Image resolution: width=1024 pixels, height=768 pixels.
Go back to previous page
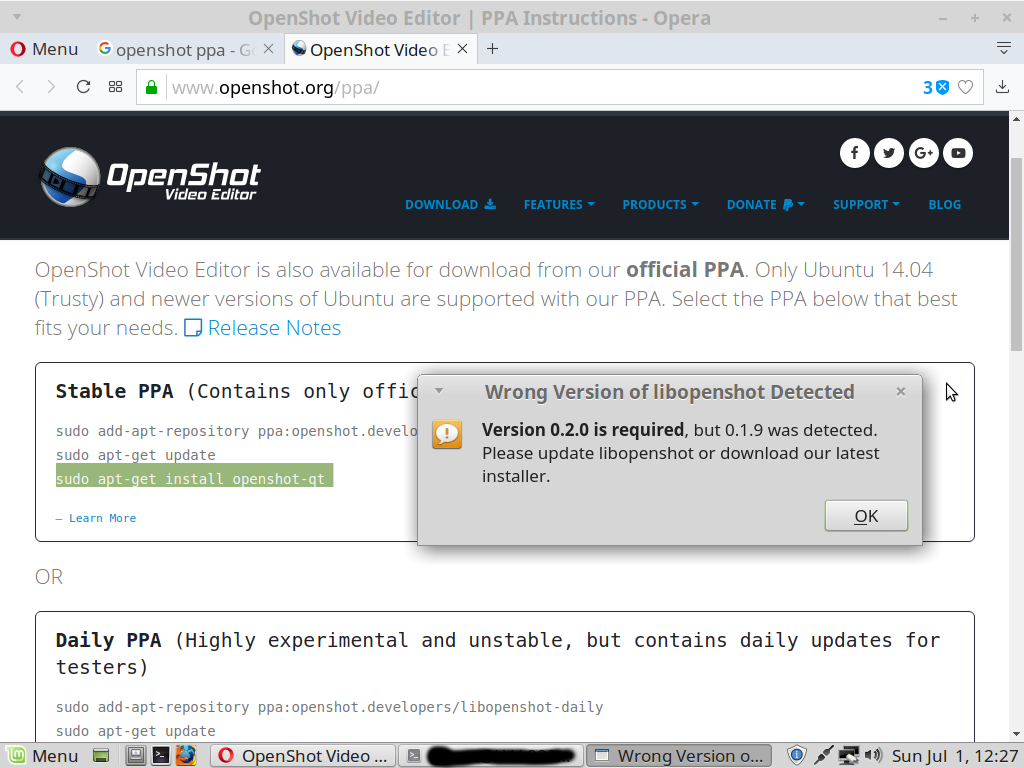[20, 87]
